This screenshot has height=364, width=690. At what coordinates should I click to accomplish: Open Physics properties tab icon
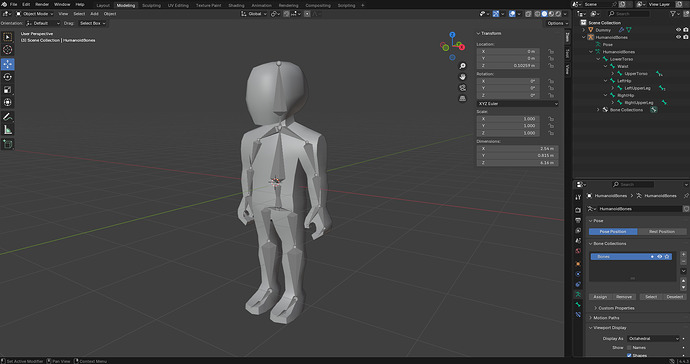(578, 274)
